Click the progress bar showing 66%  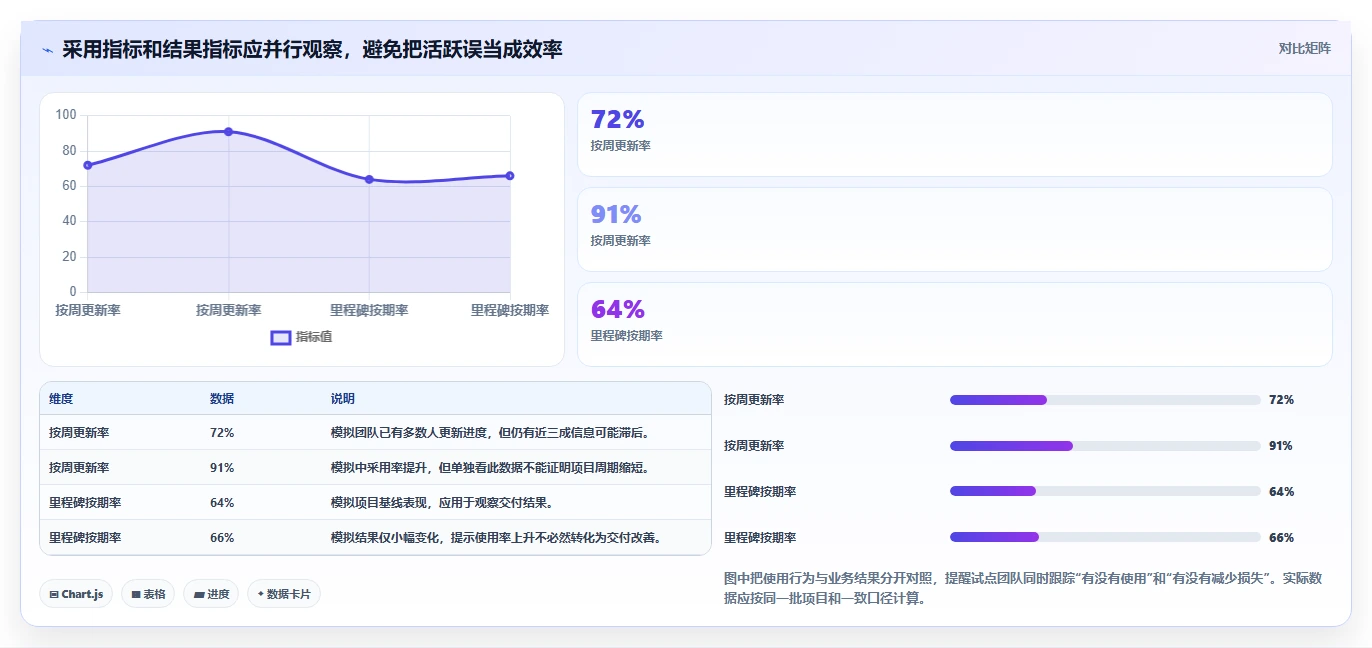point(1105,537)
